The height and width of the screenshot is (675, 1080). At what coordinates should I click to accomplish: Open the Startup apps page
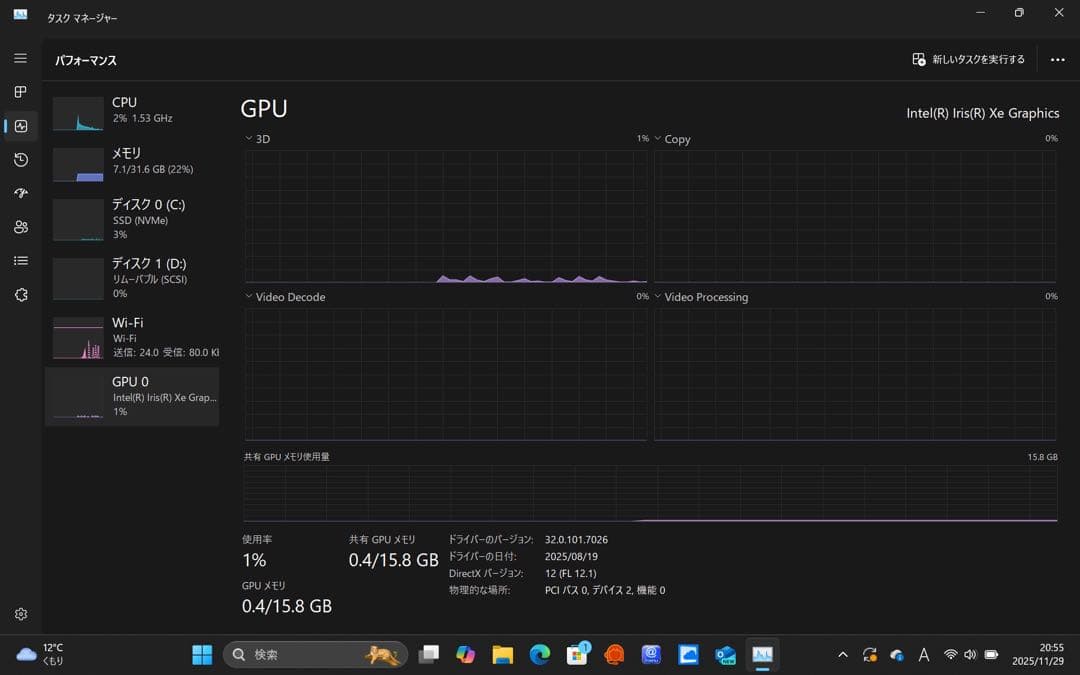(x=20, y=193)
